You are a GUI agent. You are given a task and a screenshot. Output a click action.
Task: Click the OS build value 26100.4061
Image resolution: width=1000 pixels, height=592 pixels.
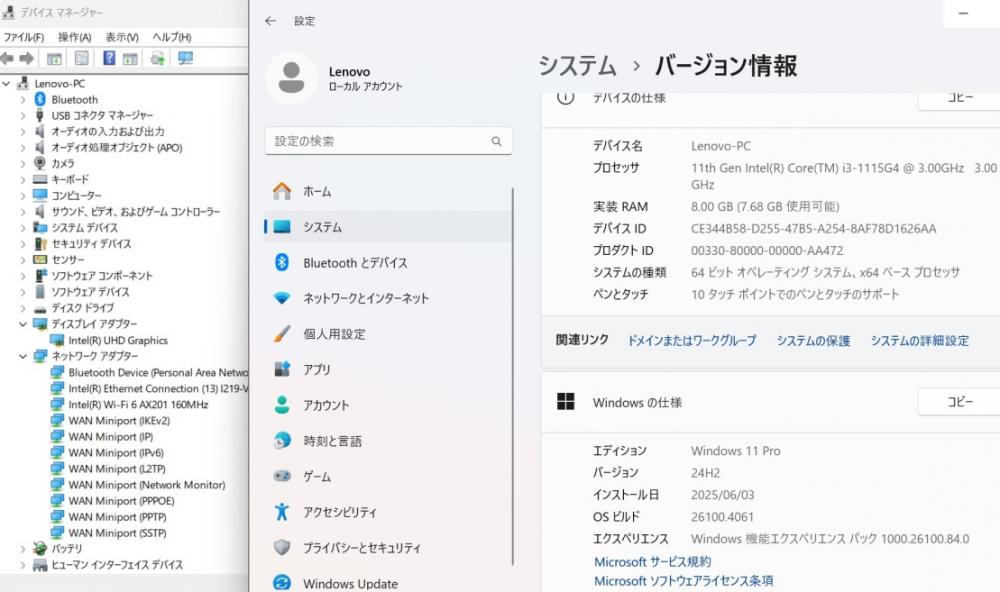tap(722, 517)
